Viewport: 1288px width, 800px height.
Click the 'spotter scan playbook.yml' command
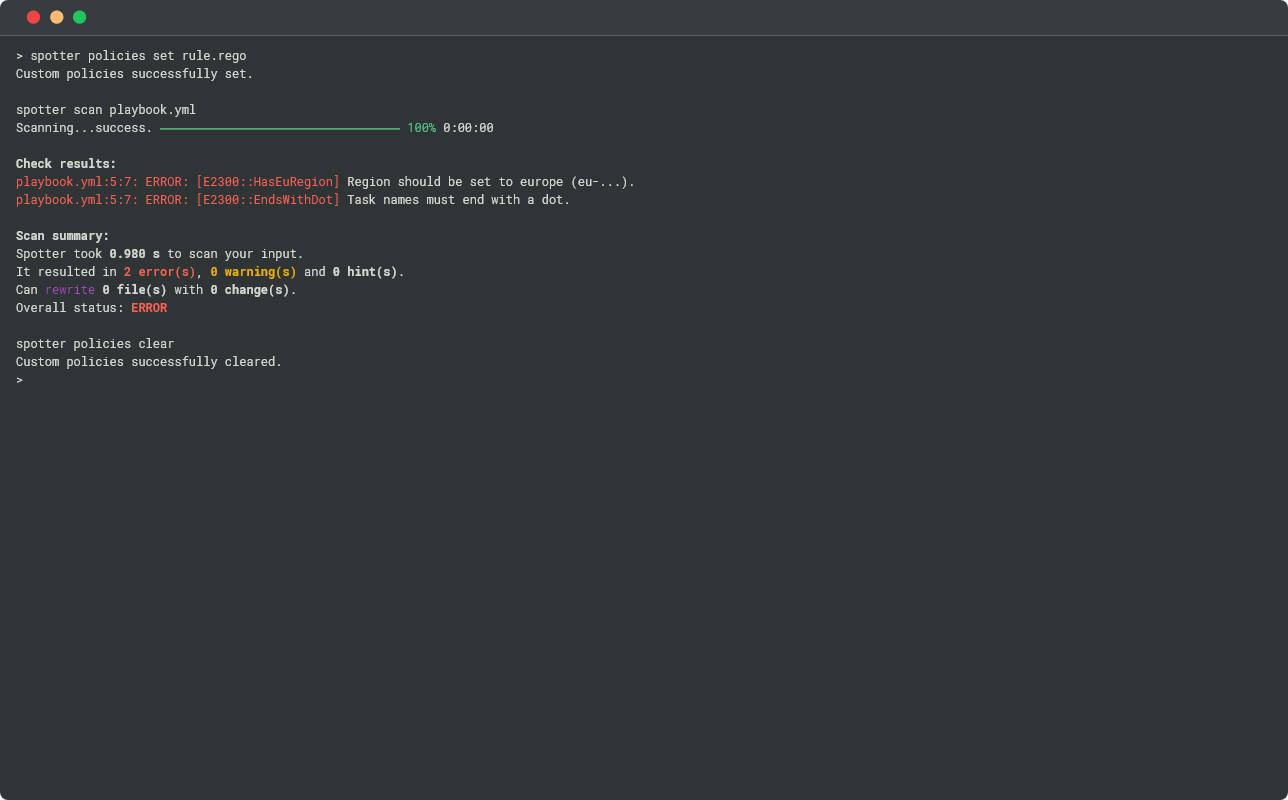click(x=106, y=110)
